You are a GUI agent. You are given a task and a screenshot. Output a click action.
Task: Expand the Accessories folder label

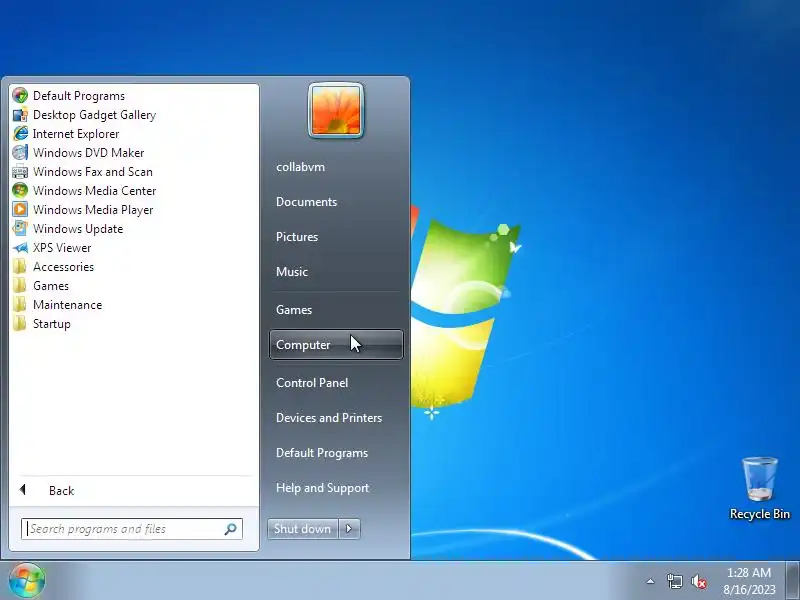(64, 267)
